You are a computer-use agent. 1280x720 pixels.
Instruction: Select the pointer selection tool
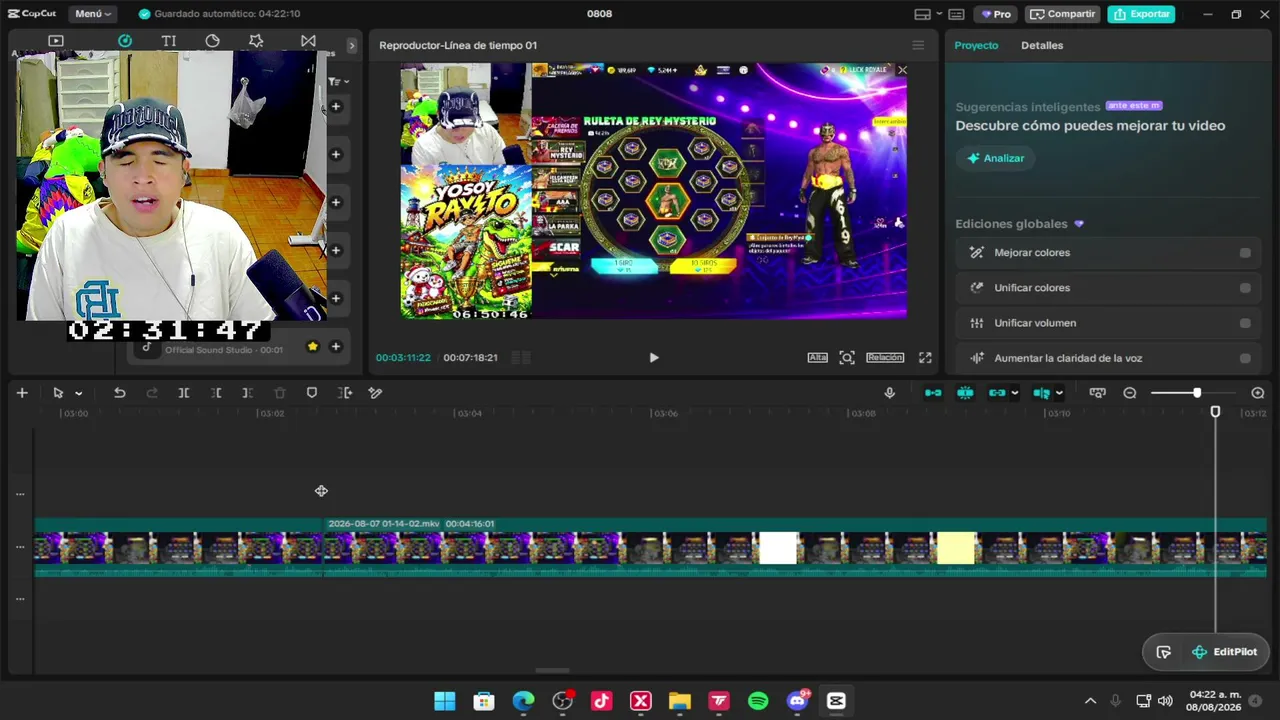pyautogui.click(x=58, y=393)
